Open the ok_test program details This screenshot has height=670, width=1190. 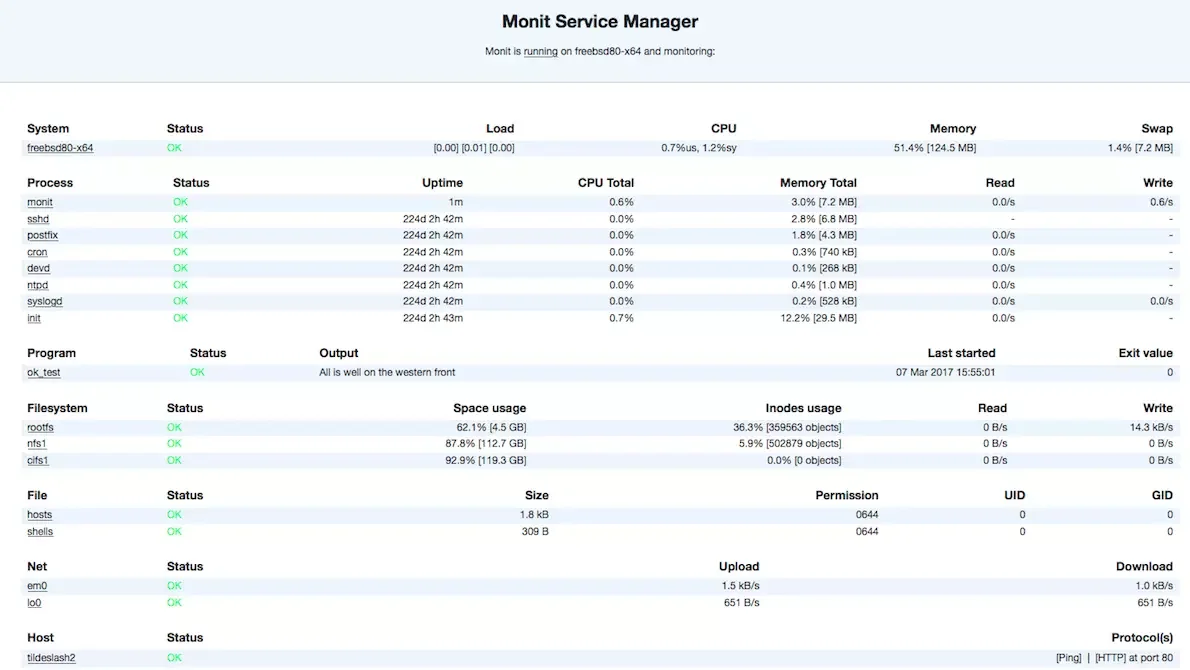point(43,371)
